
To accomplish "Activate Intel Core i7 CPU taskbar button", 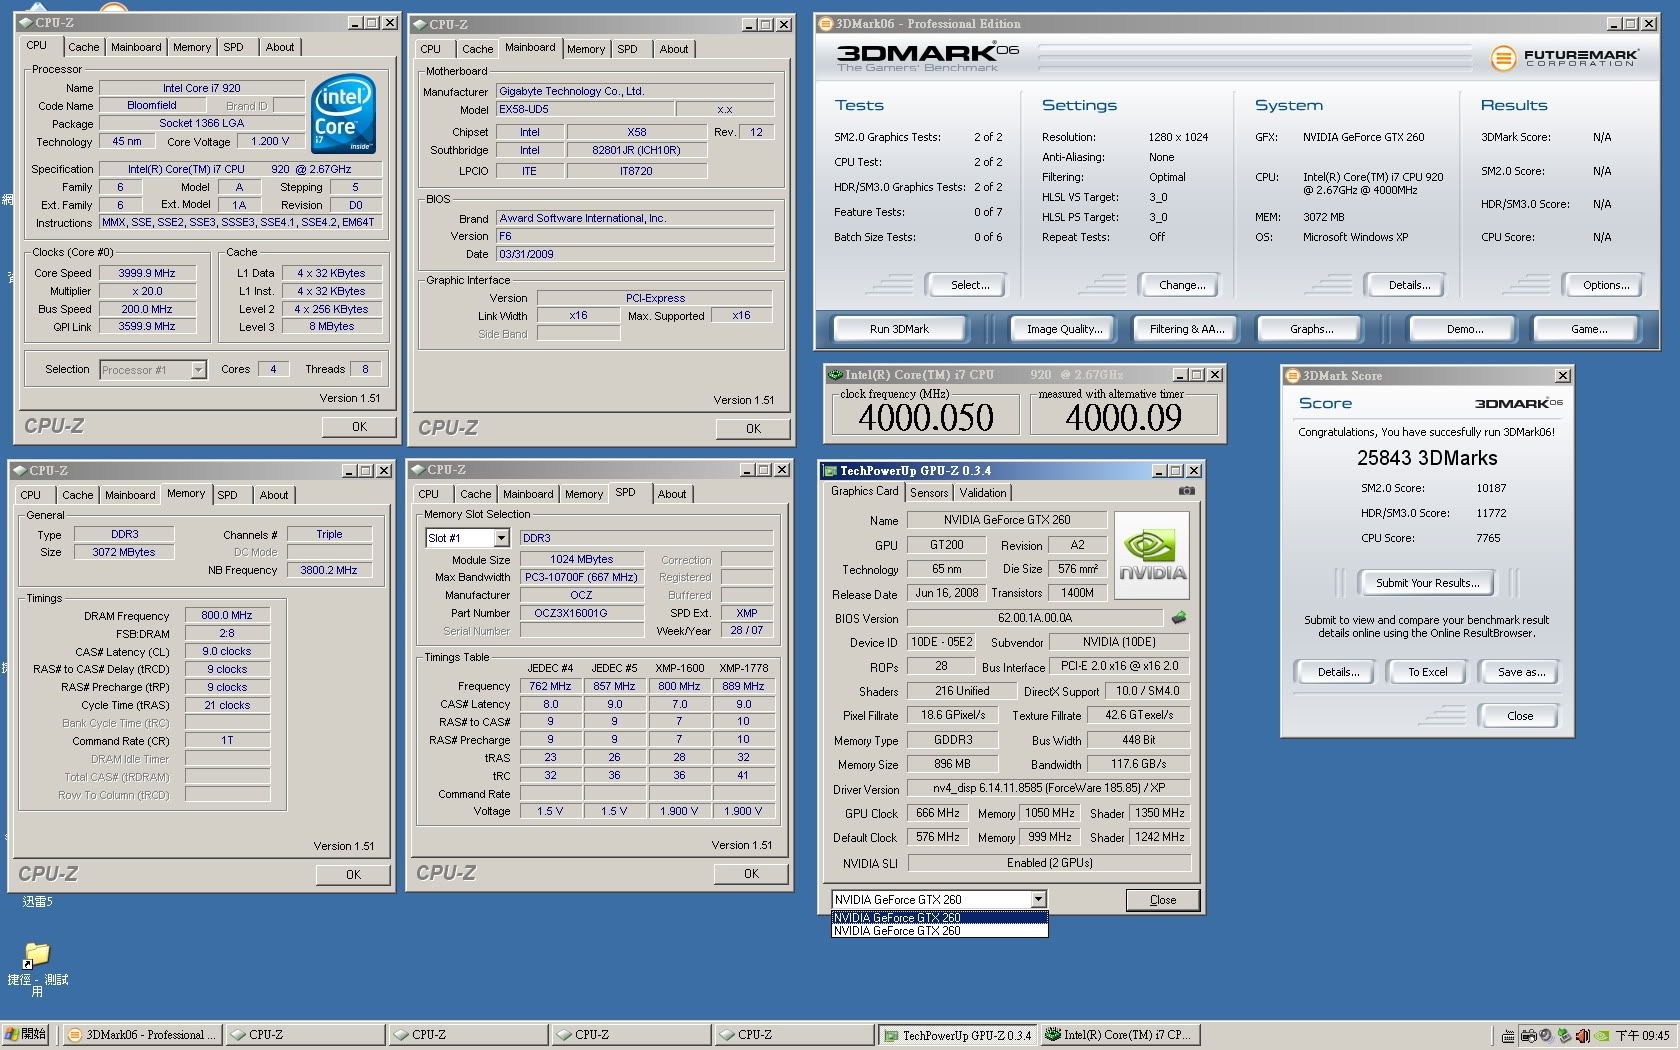I will (1121, 1035).
